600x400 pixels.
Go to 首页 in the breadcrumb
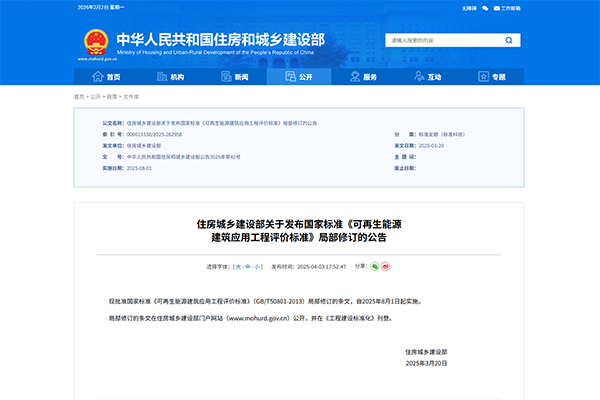[x=79, y=97]
